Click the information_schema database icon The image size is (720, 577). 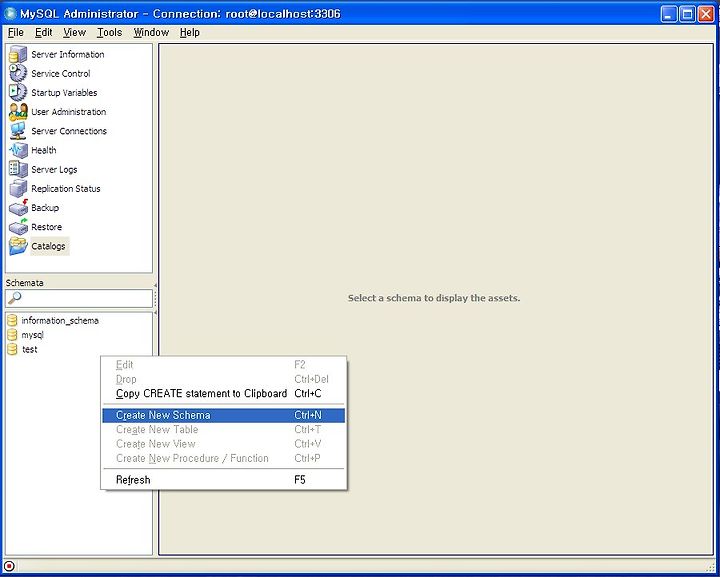(12, 320)
